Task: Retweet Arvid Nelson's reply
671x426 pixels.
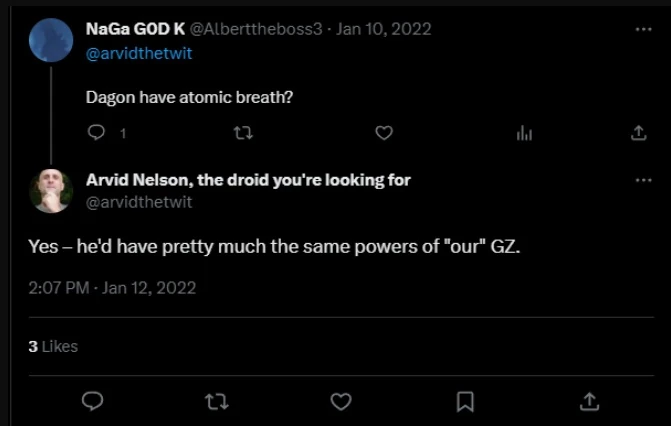Action: click(x=216, y=400)
